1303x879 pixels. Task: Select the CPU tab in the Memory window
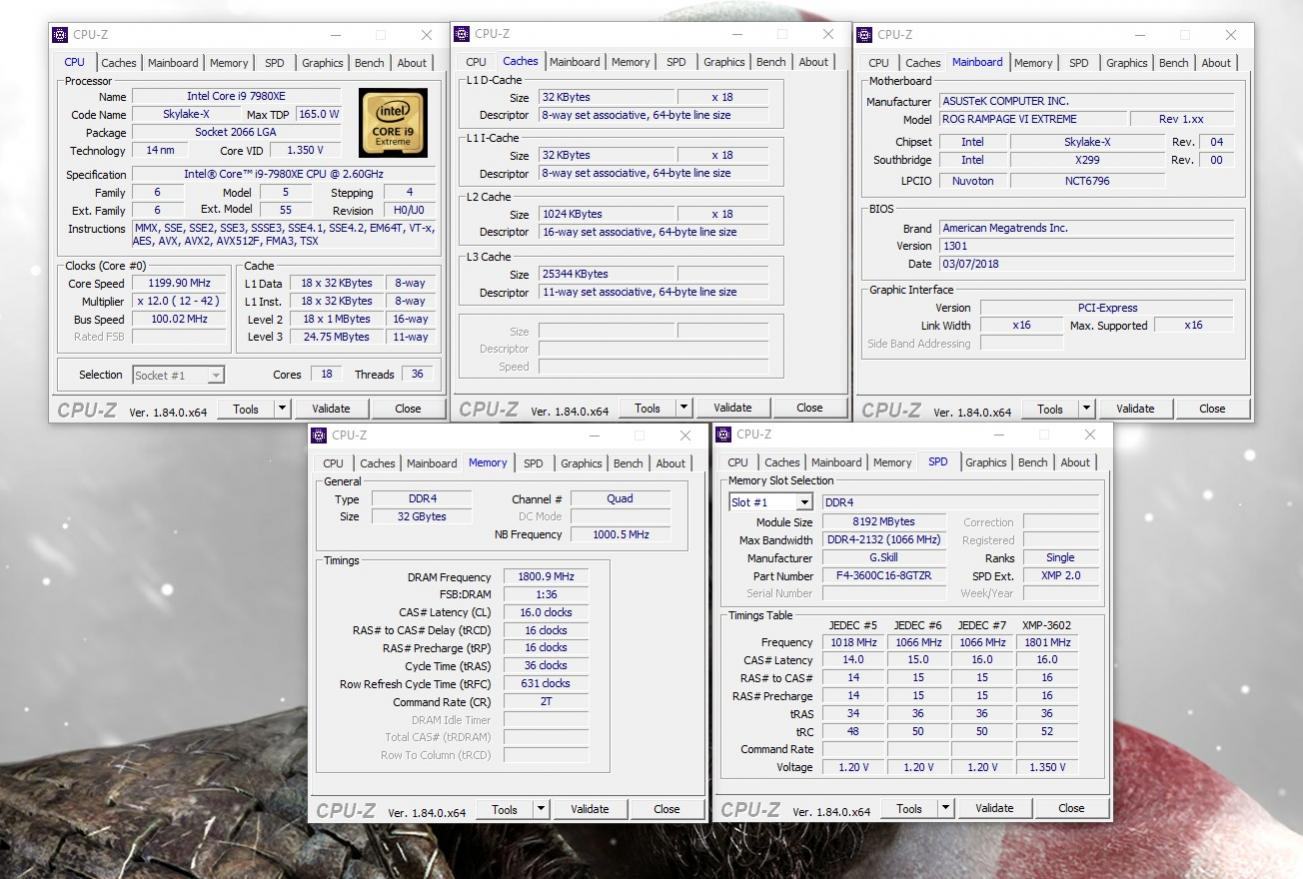tap(333, 463)
